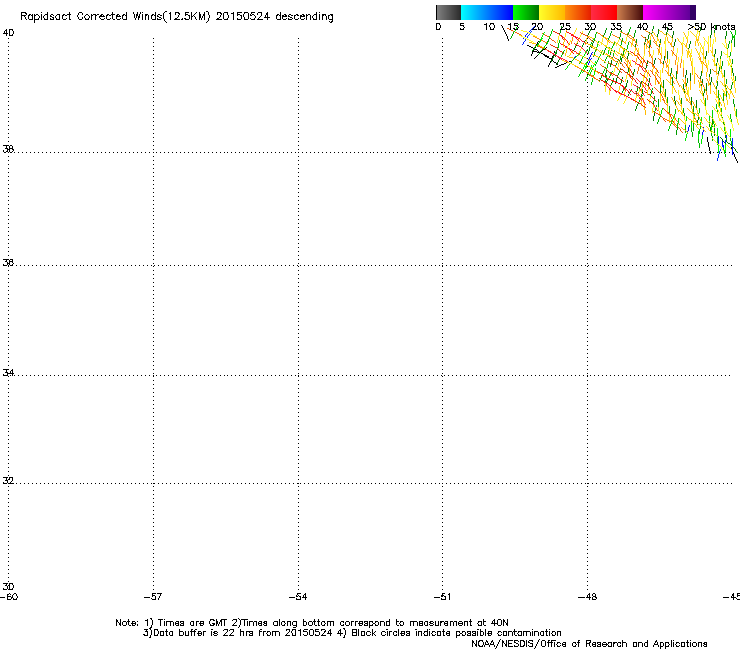Click the latitude label 30
Image resolution: width=740 pixels, height=650 pixels.
click(8, 586)
